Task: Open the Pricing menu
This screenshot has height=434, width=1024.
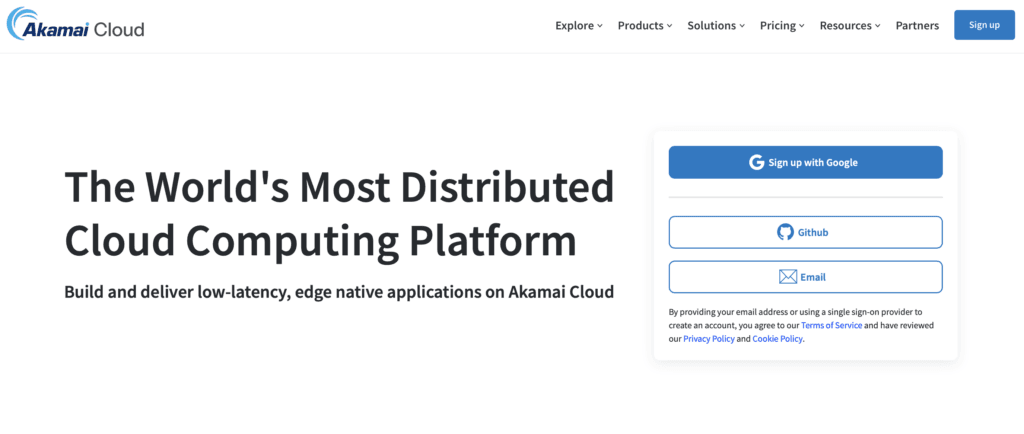Action: pyautogui.click(x=782, y=25)
